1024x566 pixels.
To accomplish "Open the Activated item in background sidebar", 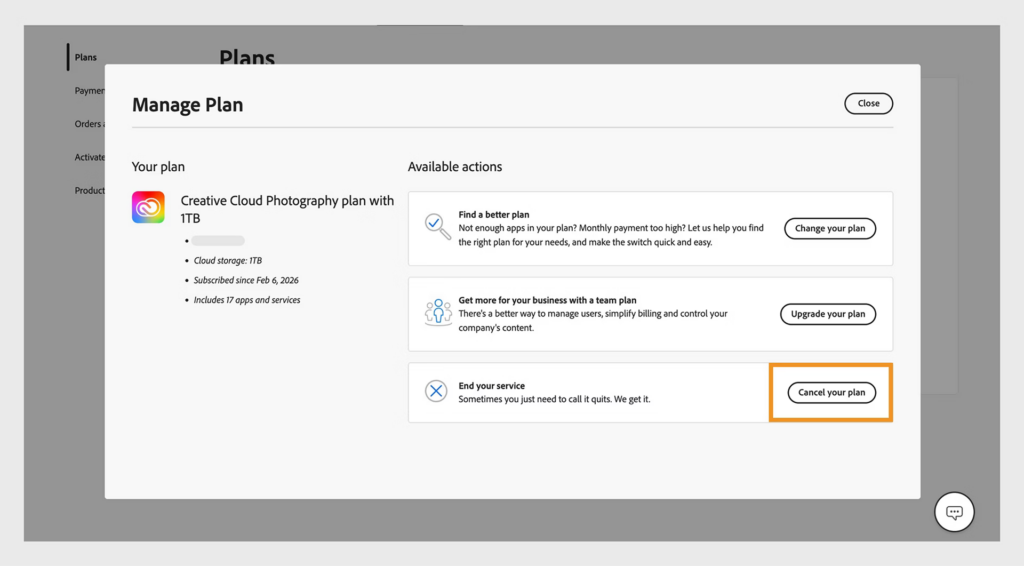I will (89, 157).
